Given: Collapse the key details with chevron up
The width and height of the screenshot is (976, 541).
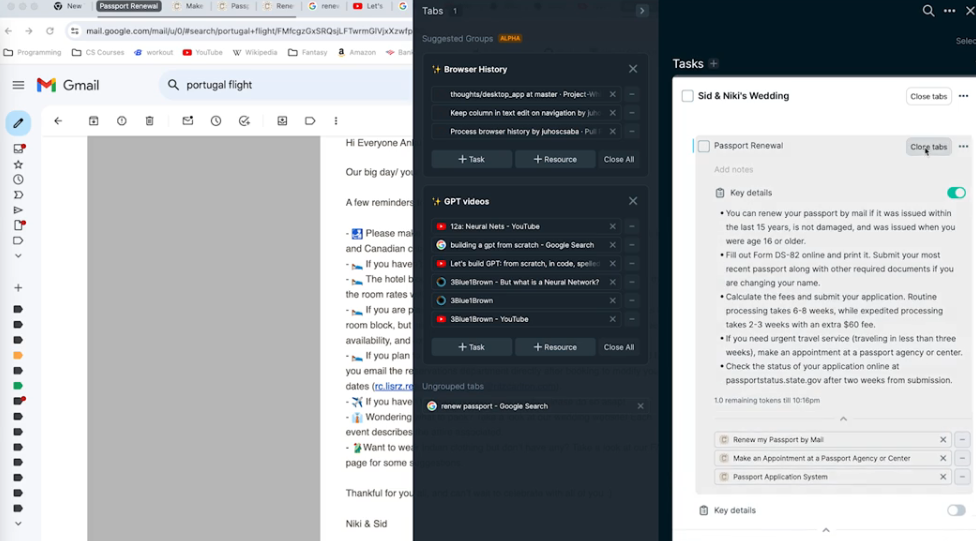Looking at the screenshot, I should 843,419.
